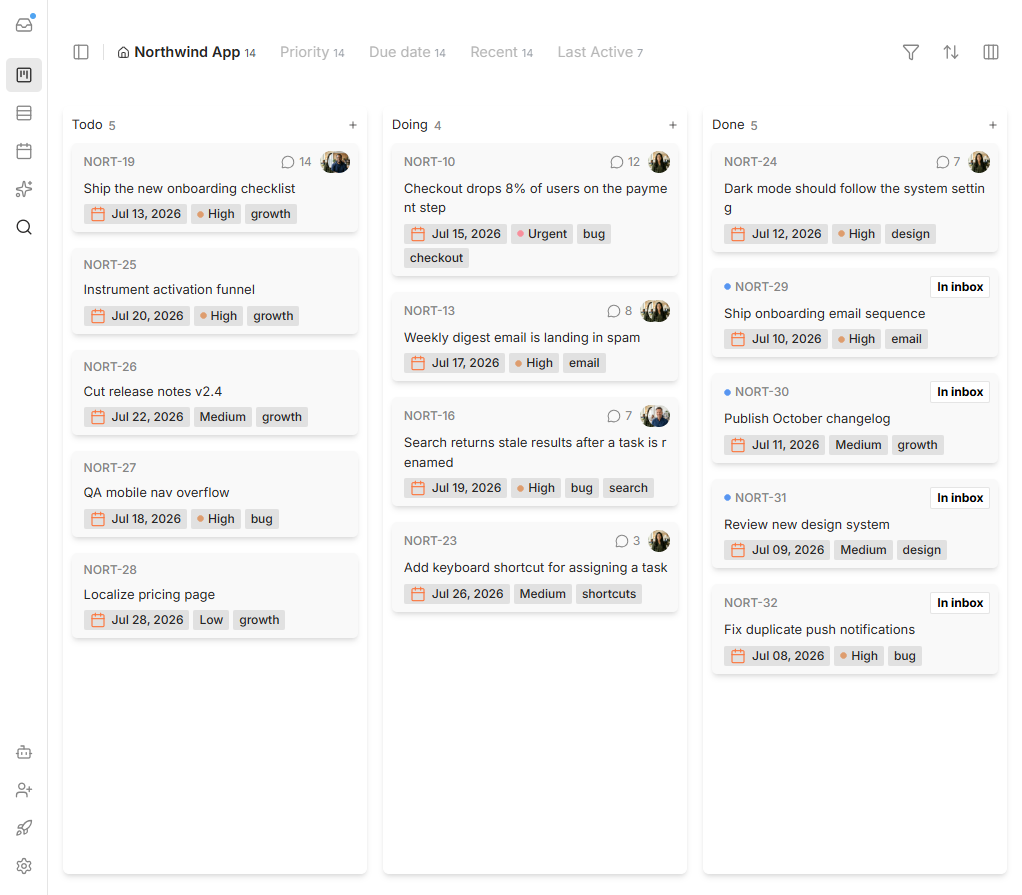Viewport: 1022px width, 895px height.
Task: Add a task to the Done column
Action: click(993, 125)
